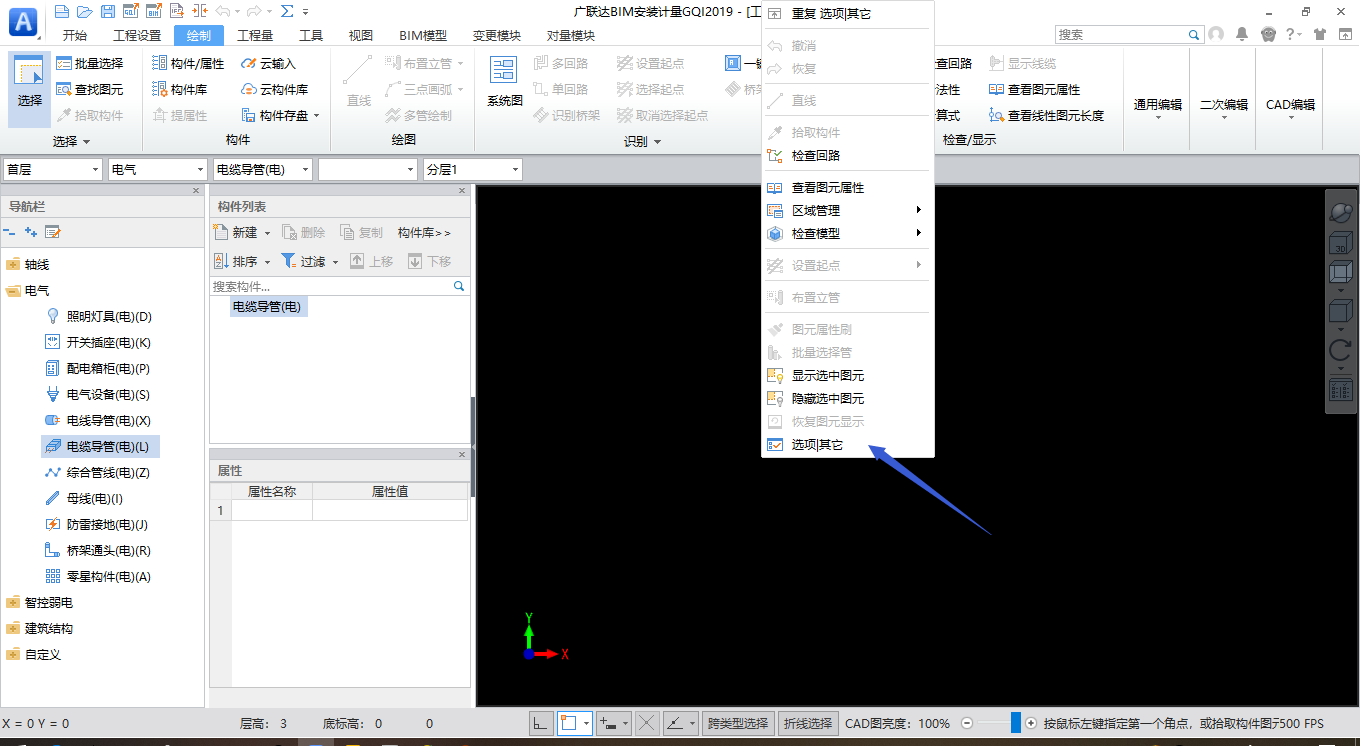Screen dimensions: 1360x746
Task: Click the edit note icon in 导航栏
Action: [53, 232]
